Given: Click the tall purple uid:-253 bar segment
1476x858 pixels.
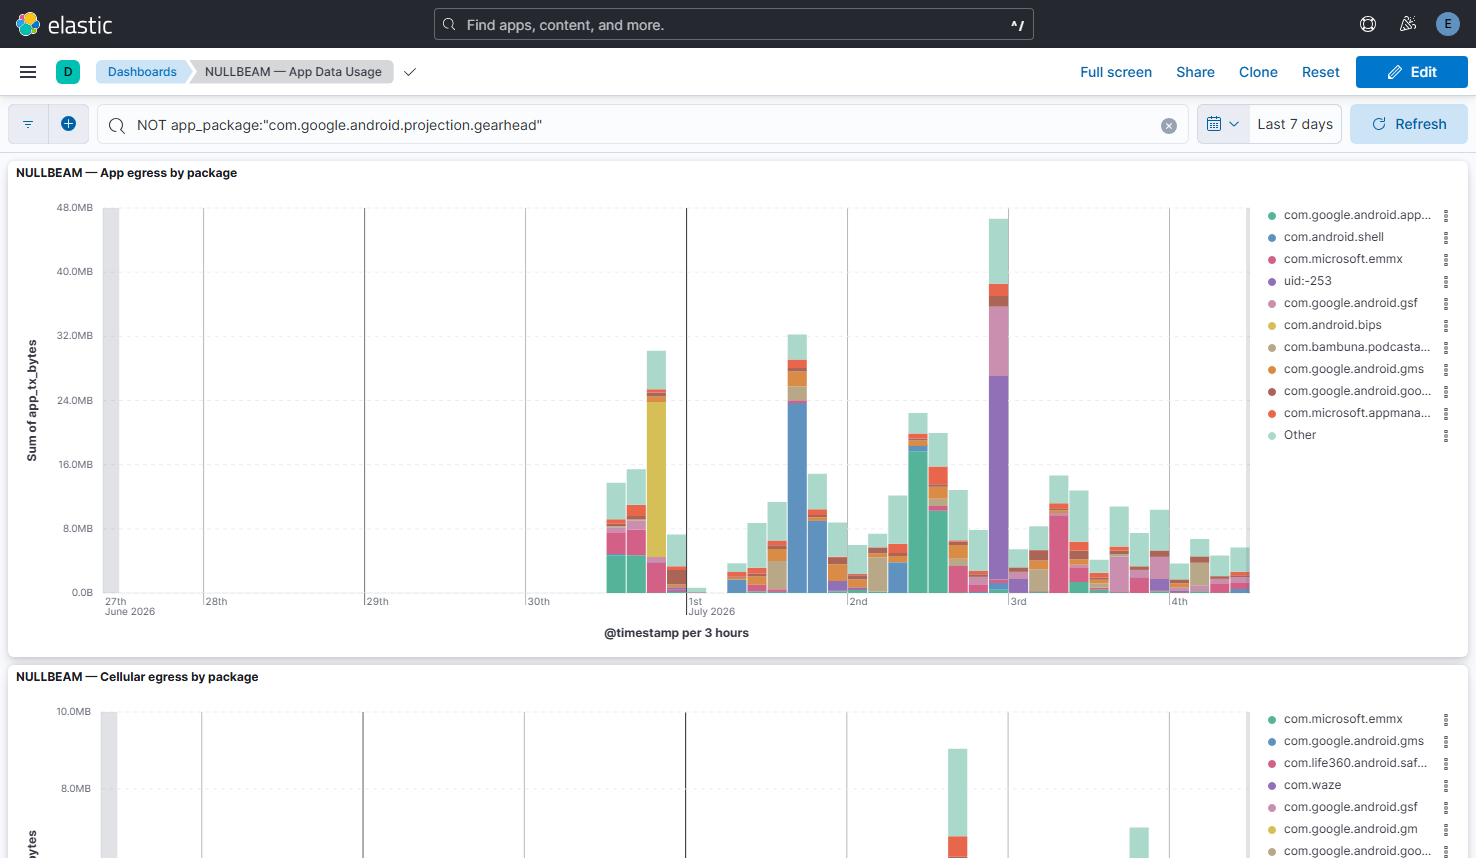Looking at the screenshot, I should [x=998, y=477].
